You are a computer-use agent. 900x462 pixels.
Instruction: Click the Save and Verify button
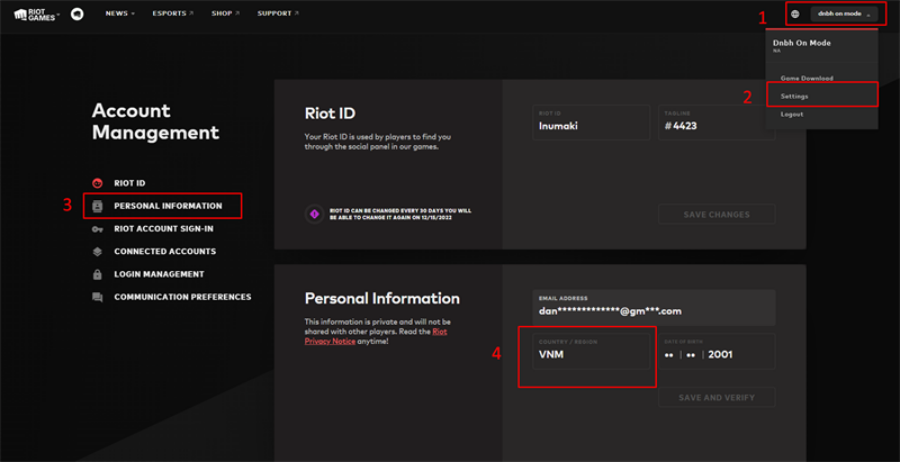(716, 397)
